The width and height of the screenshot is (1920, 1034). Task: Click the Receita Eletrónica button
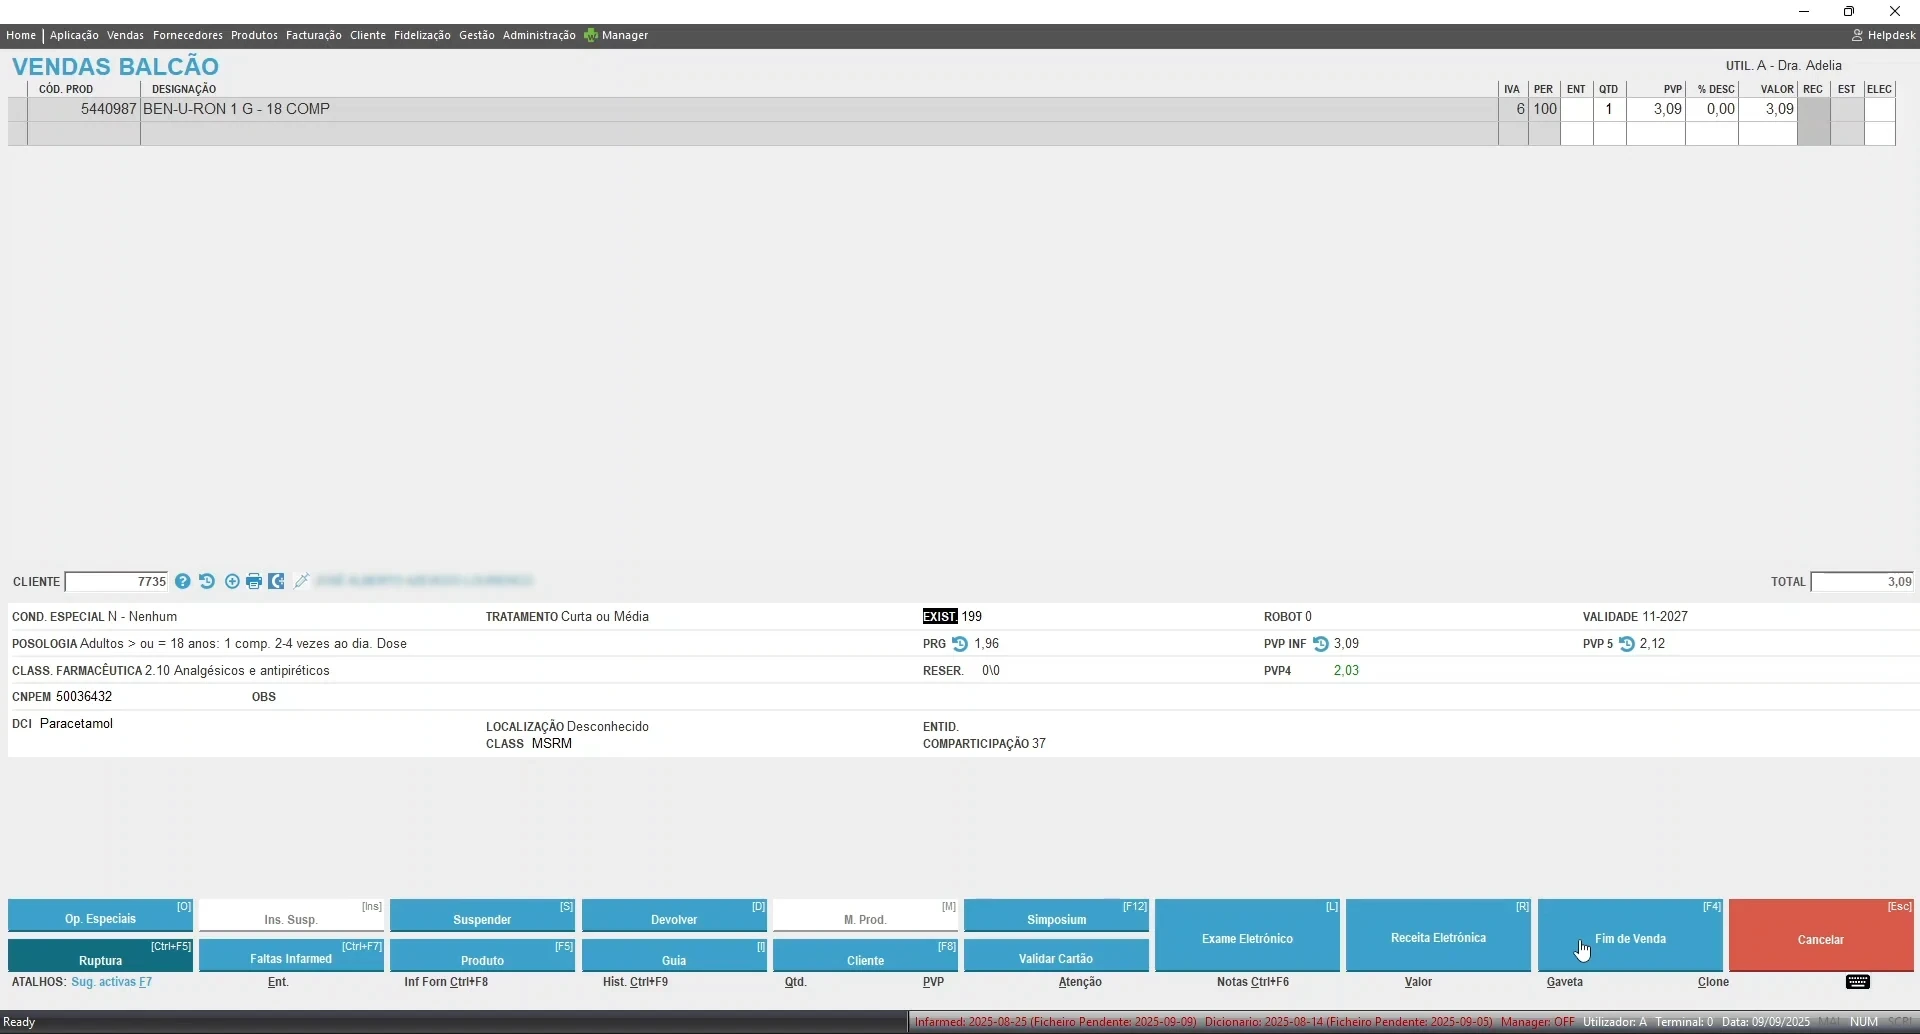click(1438, 937)
